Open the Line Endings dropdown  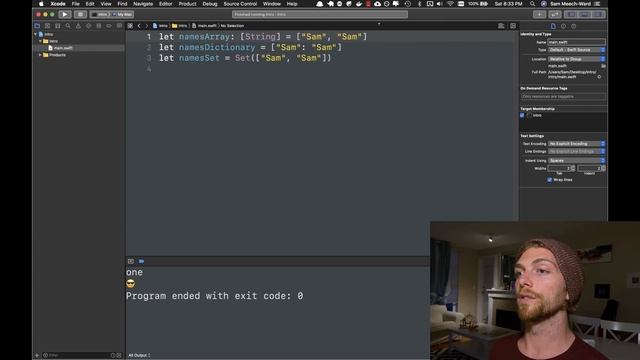tap(576, 151)
